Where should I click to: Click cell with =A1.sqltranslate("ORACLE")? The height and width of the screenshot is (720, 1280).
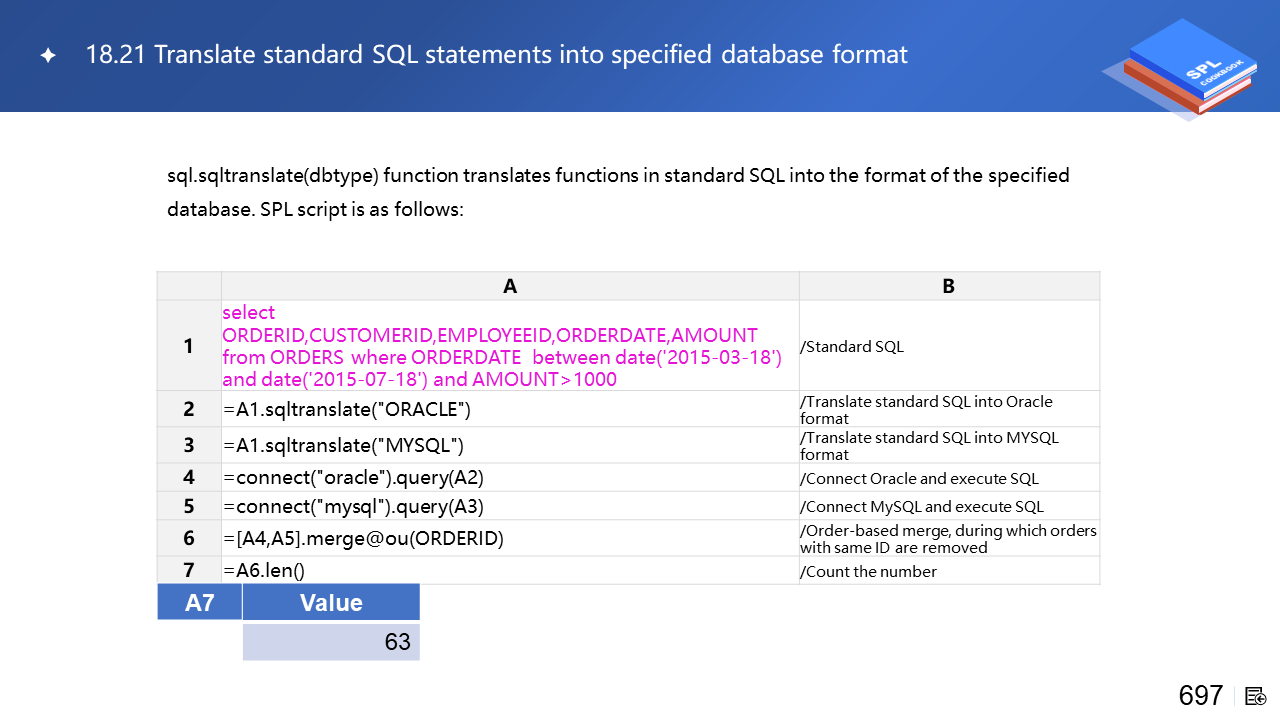(346, 410)
